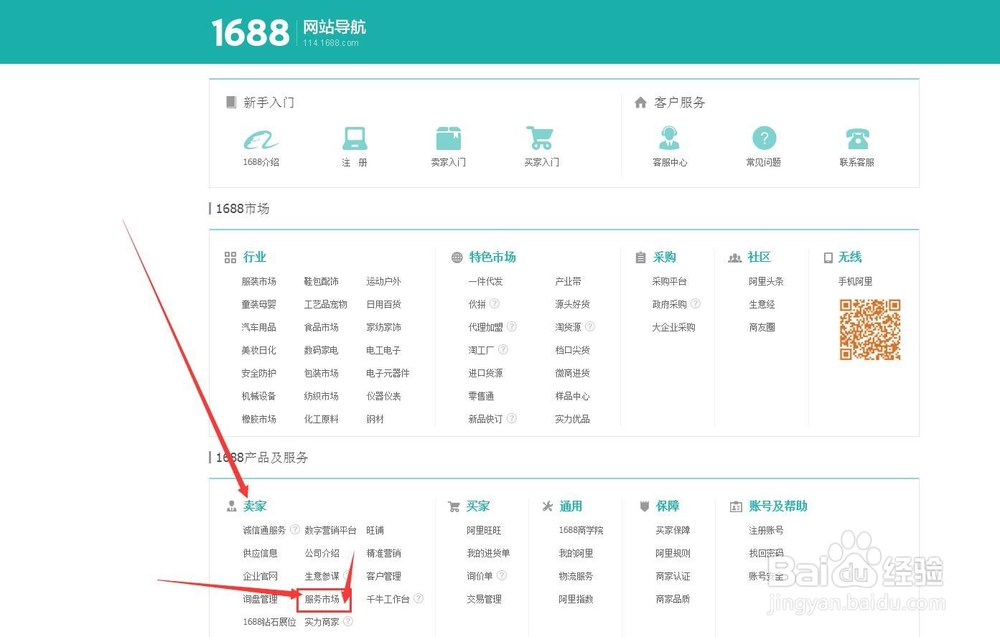Viewport: 1000px width, 637px height.
Task: Click the help icon next to 淘货源
Action: [x=590, y=326]
